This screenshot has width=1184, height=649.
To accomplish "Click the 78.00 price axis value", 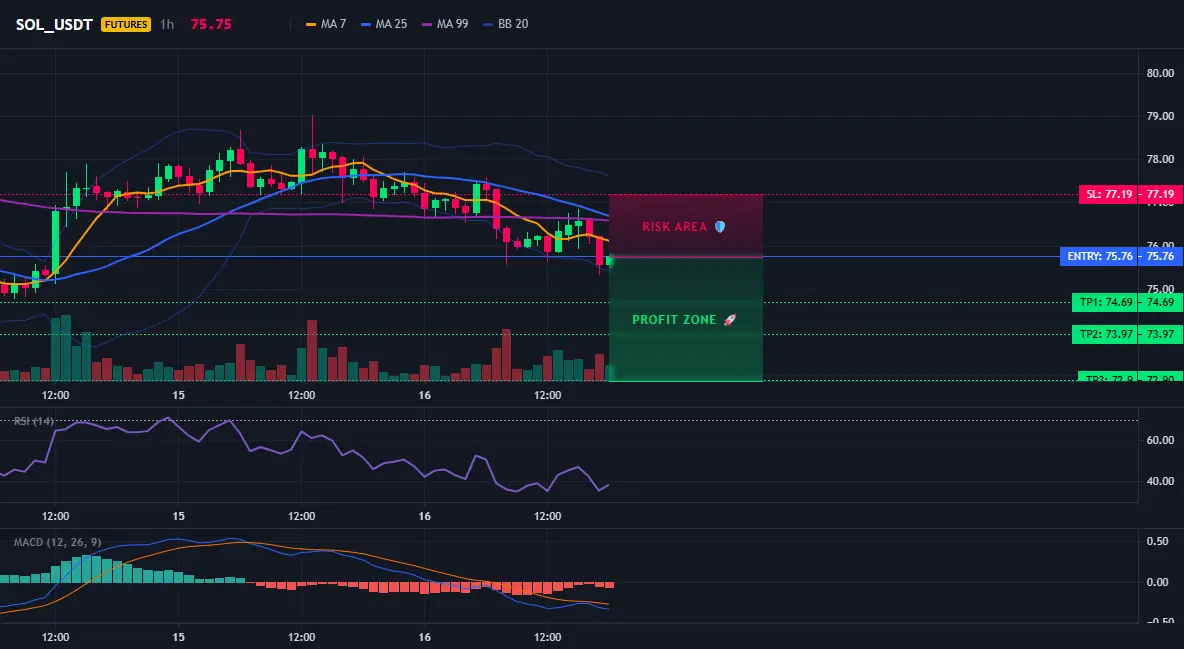I will (1160, 159).
